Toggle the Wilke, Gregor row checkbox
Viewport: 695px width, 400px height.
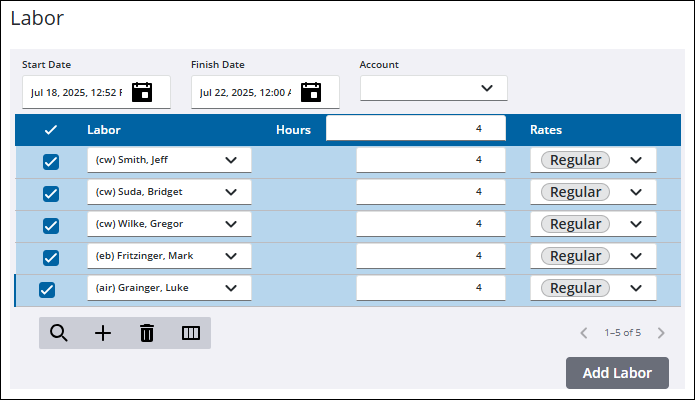click(51, 226)
